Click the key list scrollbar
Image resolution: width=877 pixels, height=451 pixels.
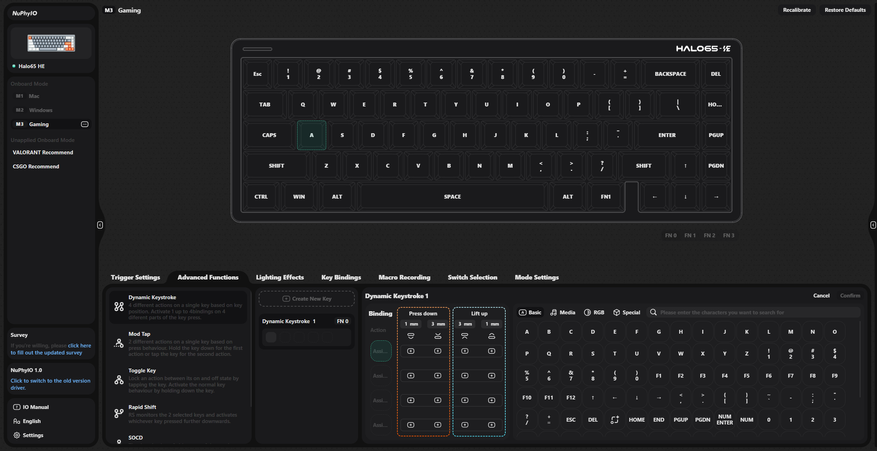(861, 358)
